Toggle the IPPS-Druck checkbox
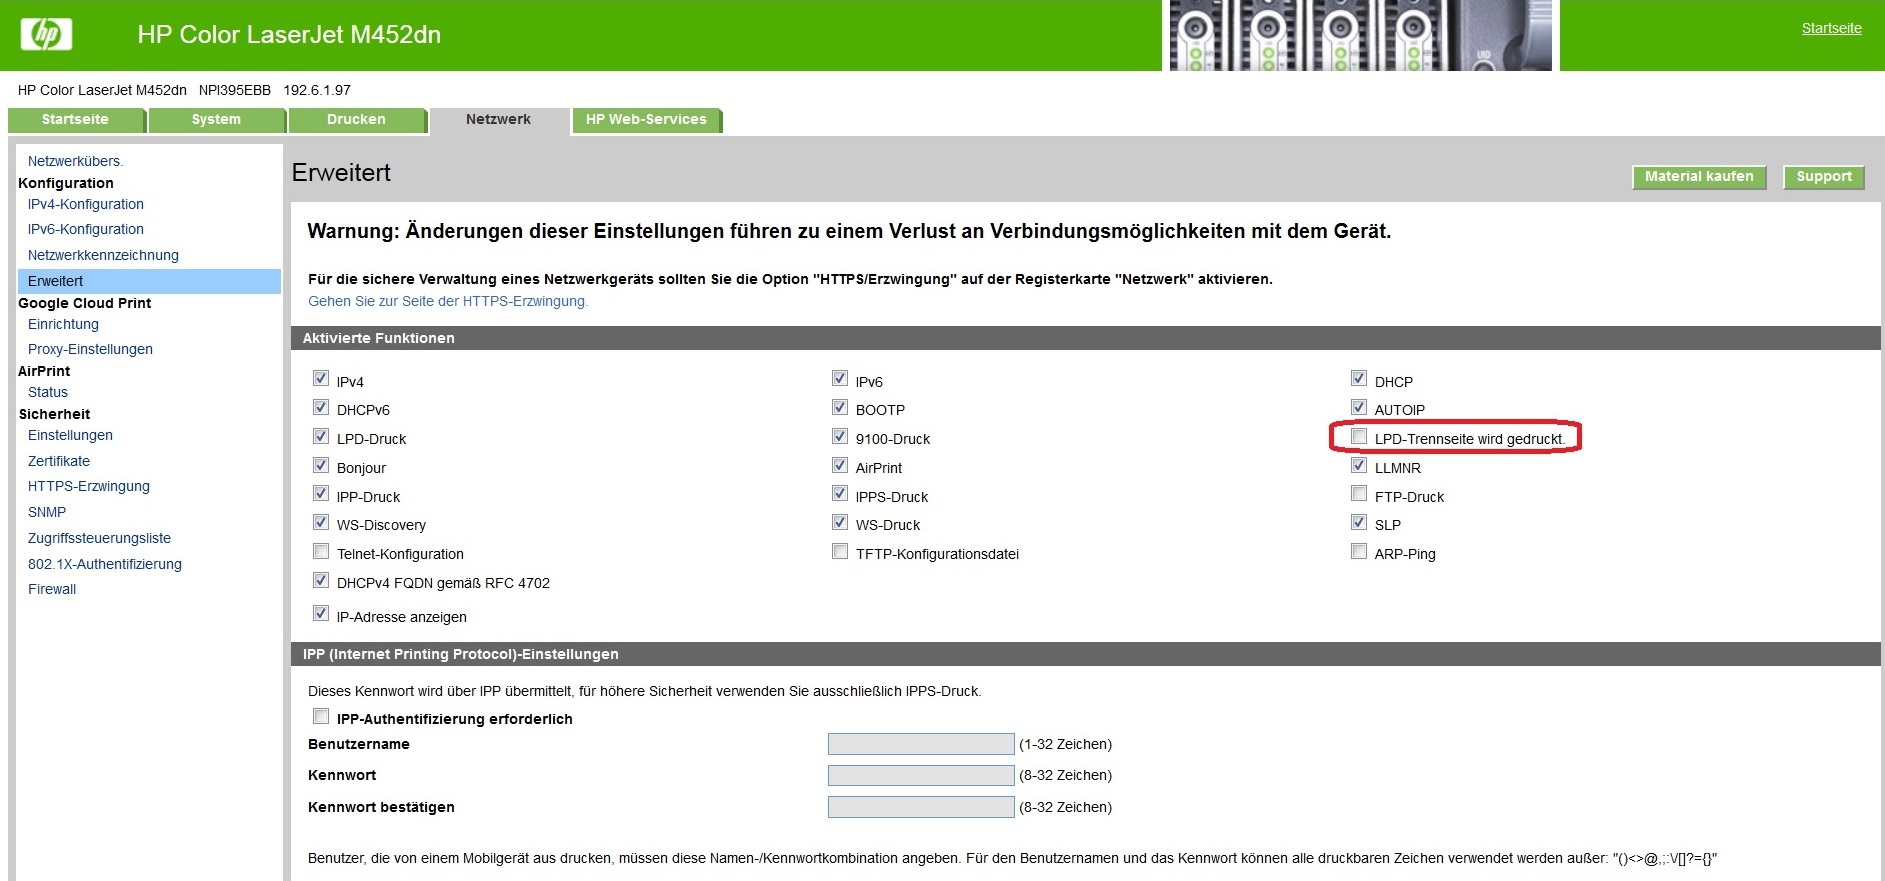Image resolution: width=1885 pixels, height=881 pixels. [x=840, y=493]
